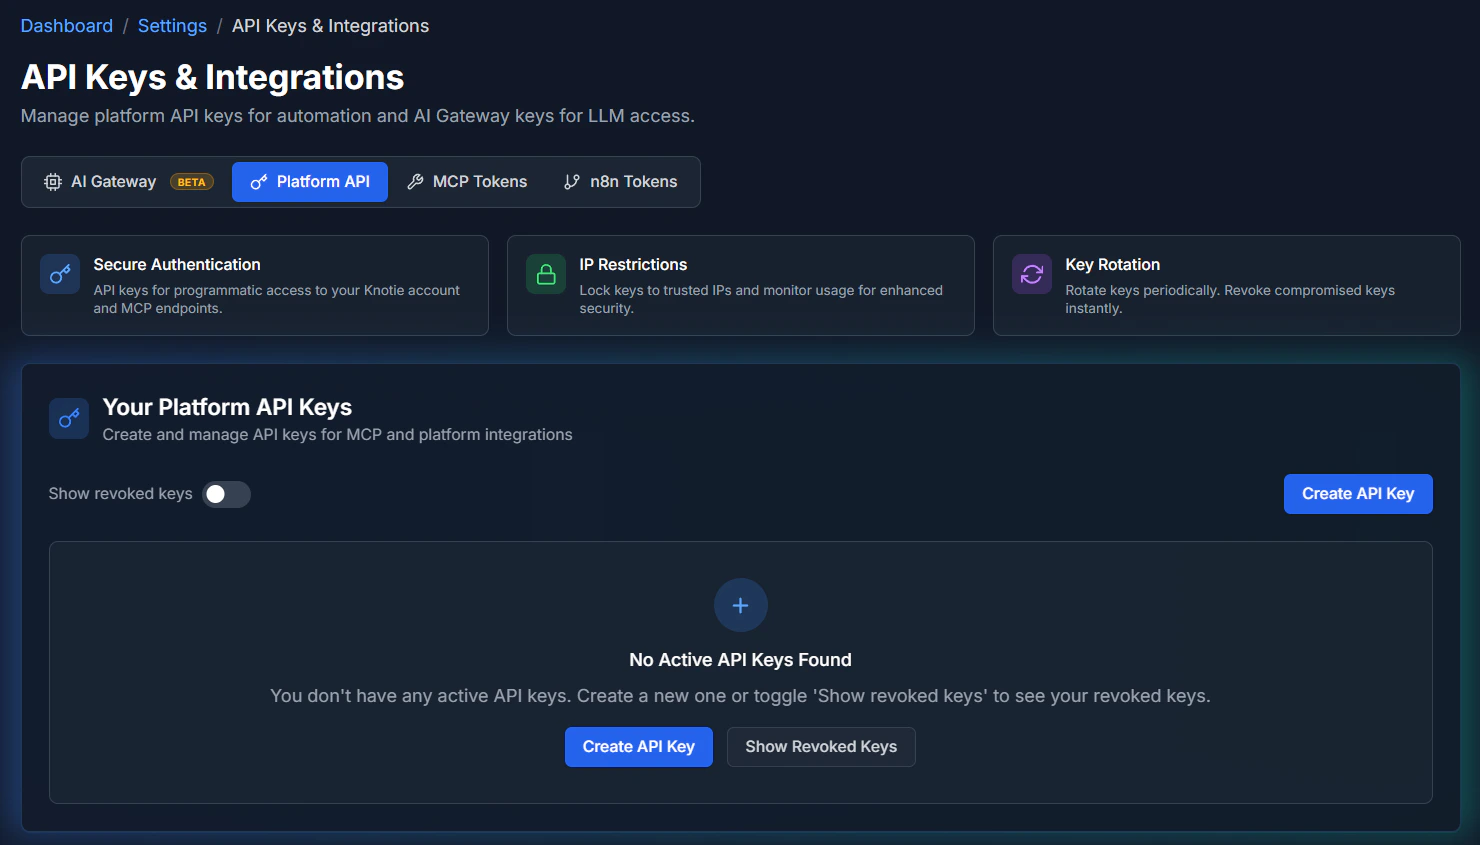Click the wrench icon beside MCP Tokens

pyautogui.click(x=415, y=181)
